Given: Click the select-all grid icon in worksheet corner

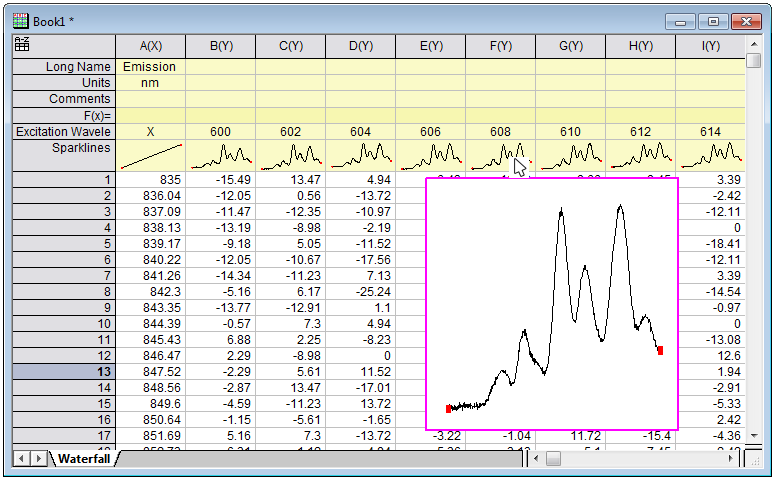Looking at the screenshot, I should 21,44.
